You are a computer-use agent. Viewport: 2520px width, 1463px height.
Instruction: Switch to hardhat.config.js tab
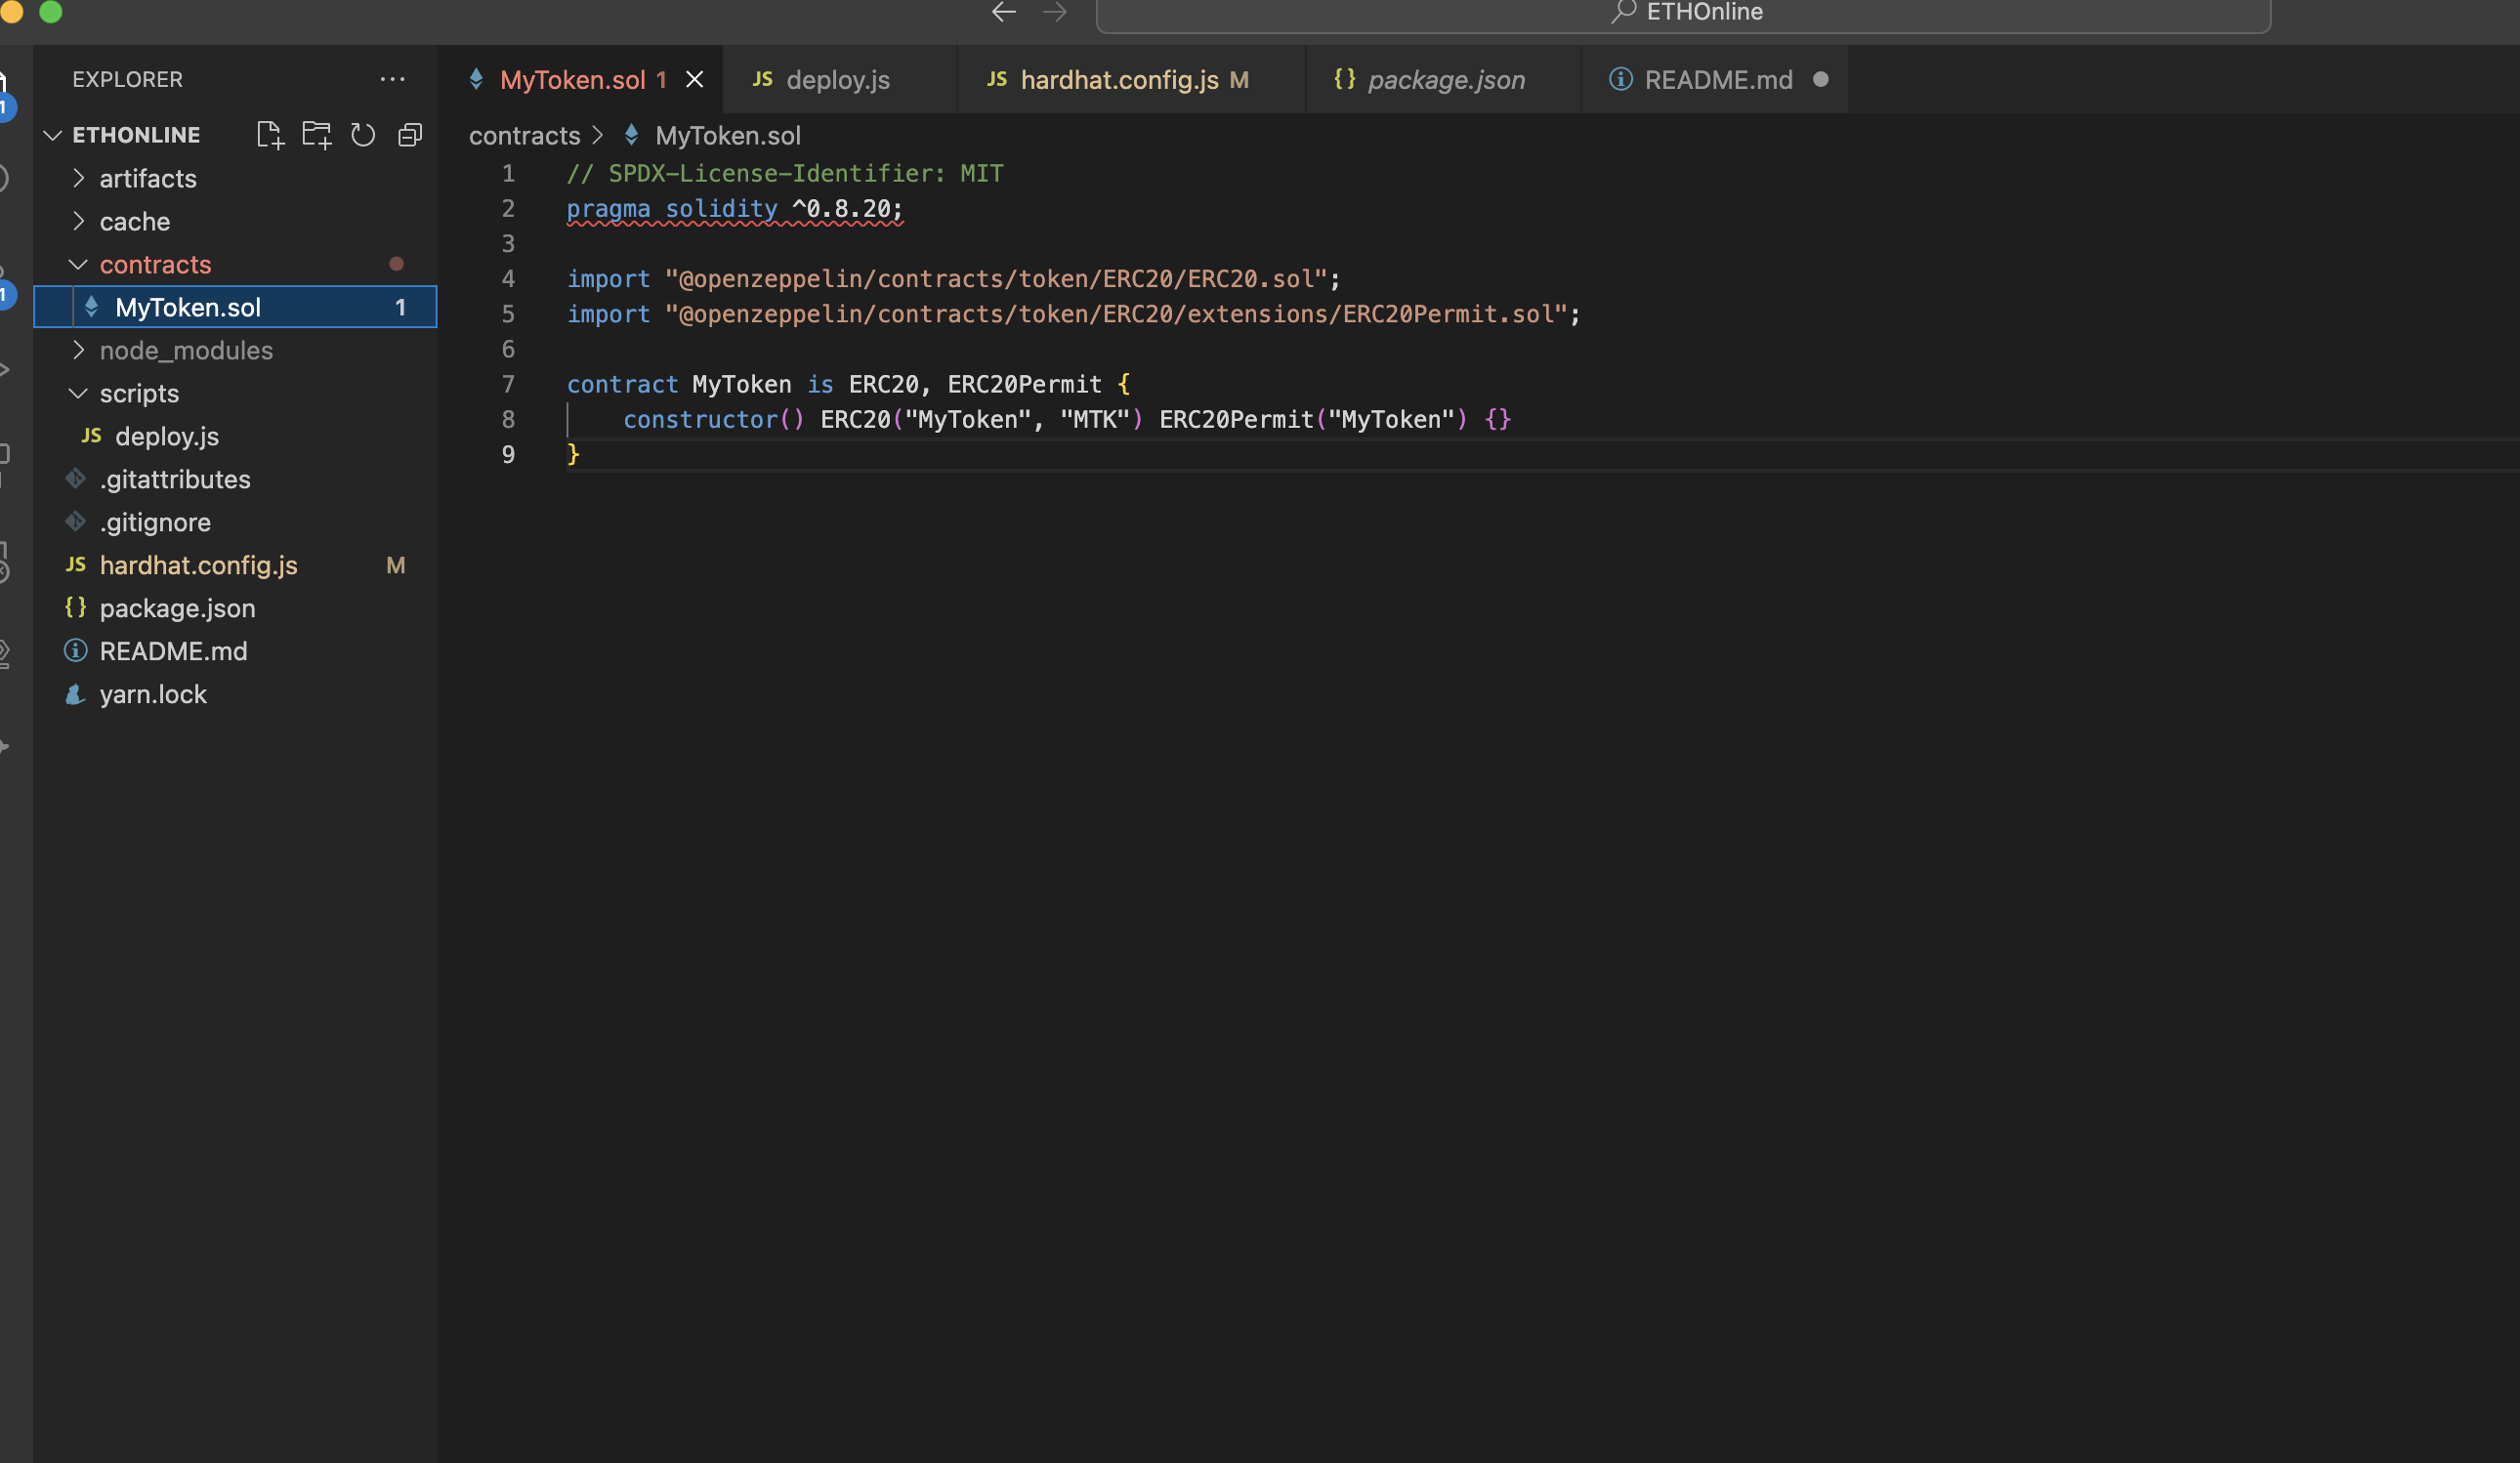[x=1118, y=80]
